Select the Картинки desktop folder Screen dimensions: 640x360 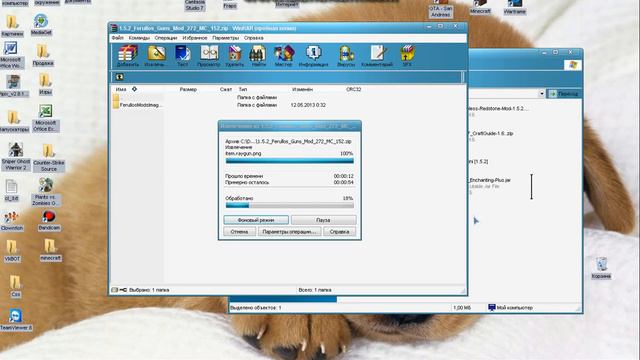(x=12, y=26)
